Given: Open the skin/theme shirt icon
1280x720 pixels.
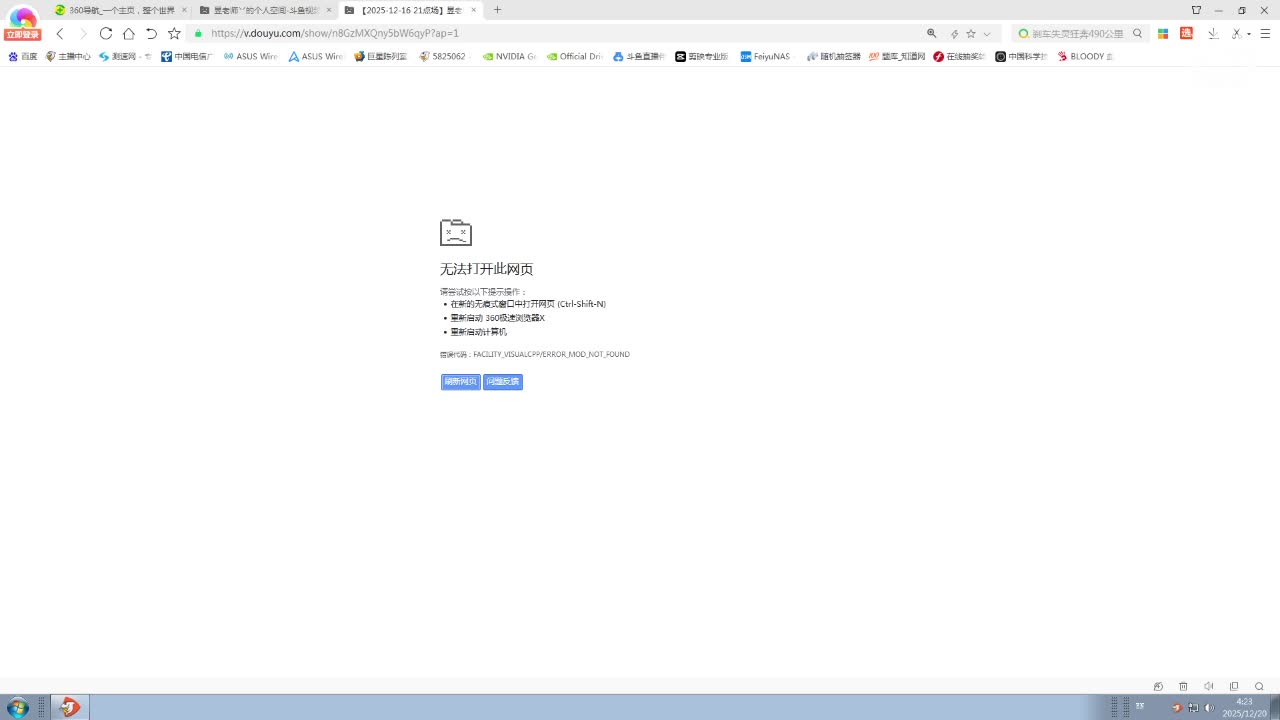Looking at the screenshot, I should 1196,10.
